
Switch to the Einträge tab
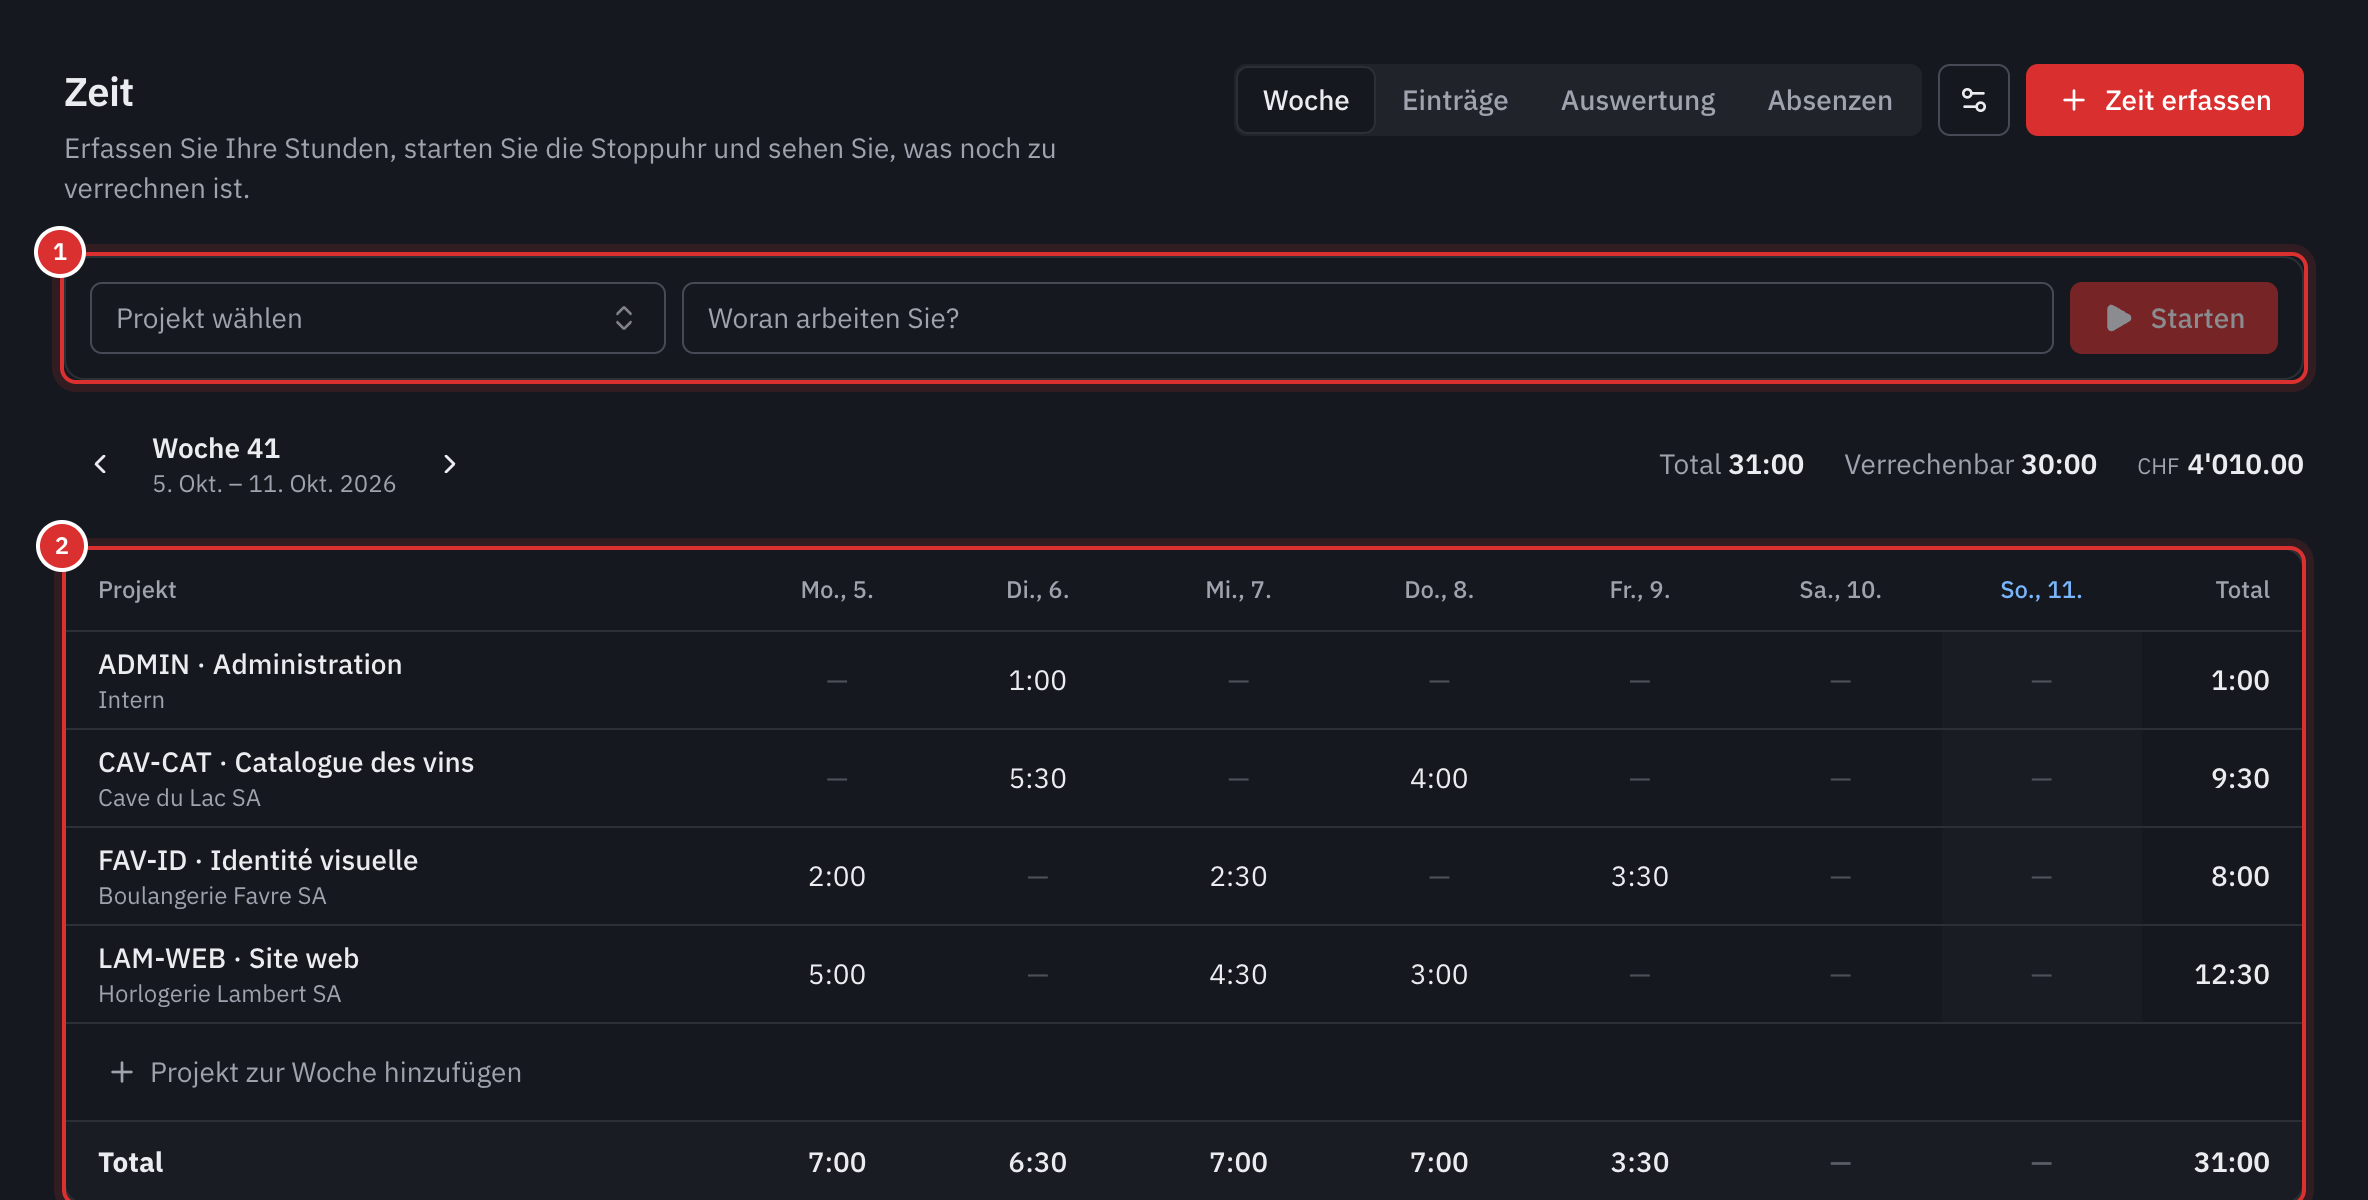1454,100
